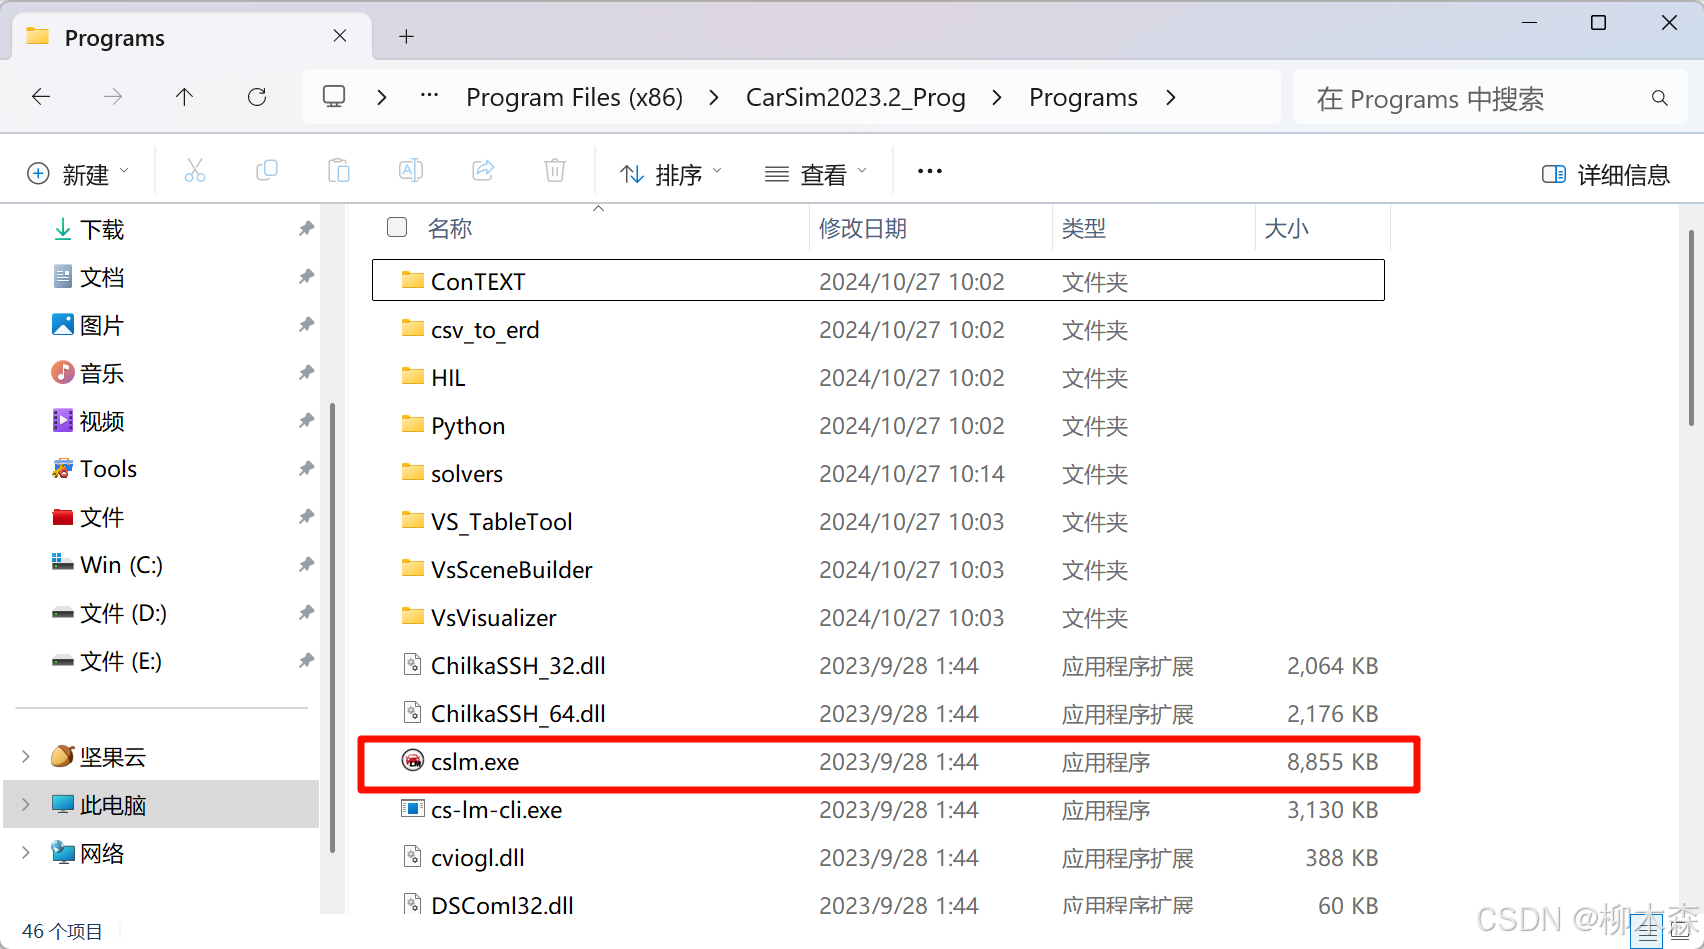Select the Python folder row
Screen dimensions: 1704x949
[878, 425]
